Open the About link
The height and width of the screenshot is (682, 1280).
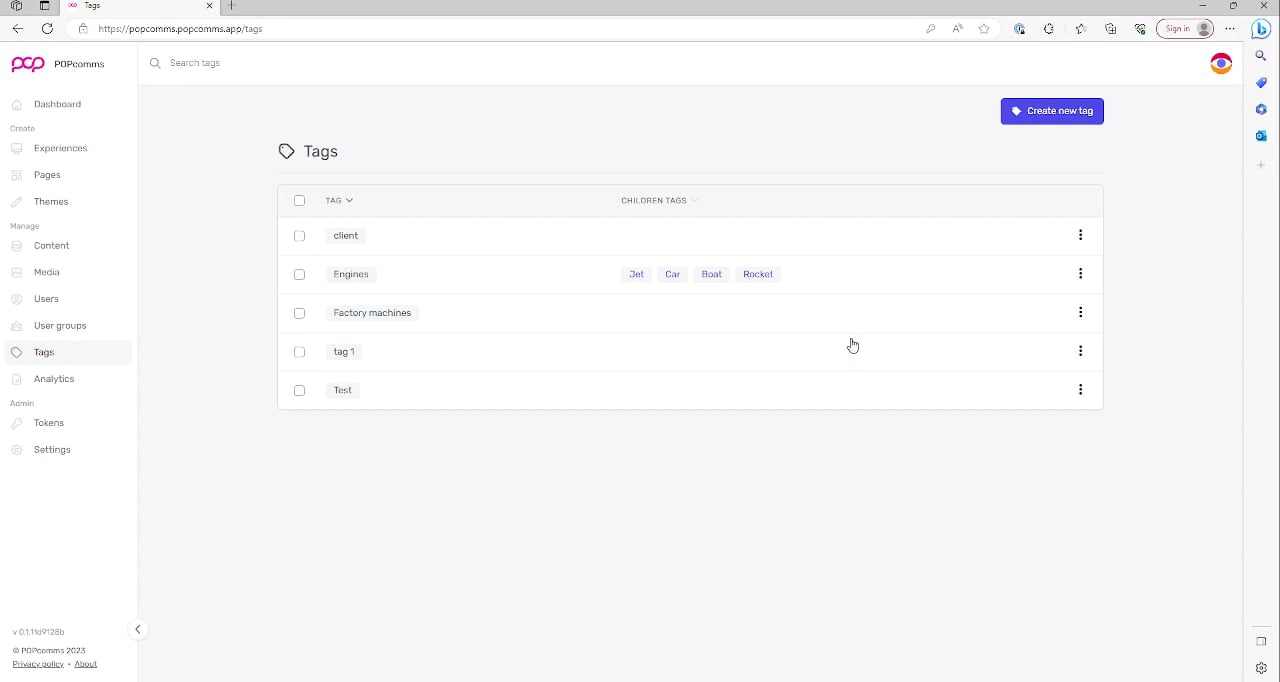tap(86, 664)
